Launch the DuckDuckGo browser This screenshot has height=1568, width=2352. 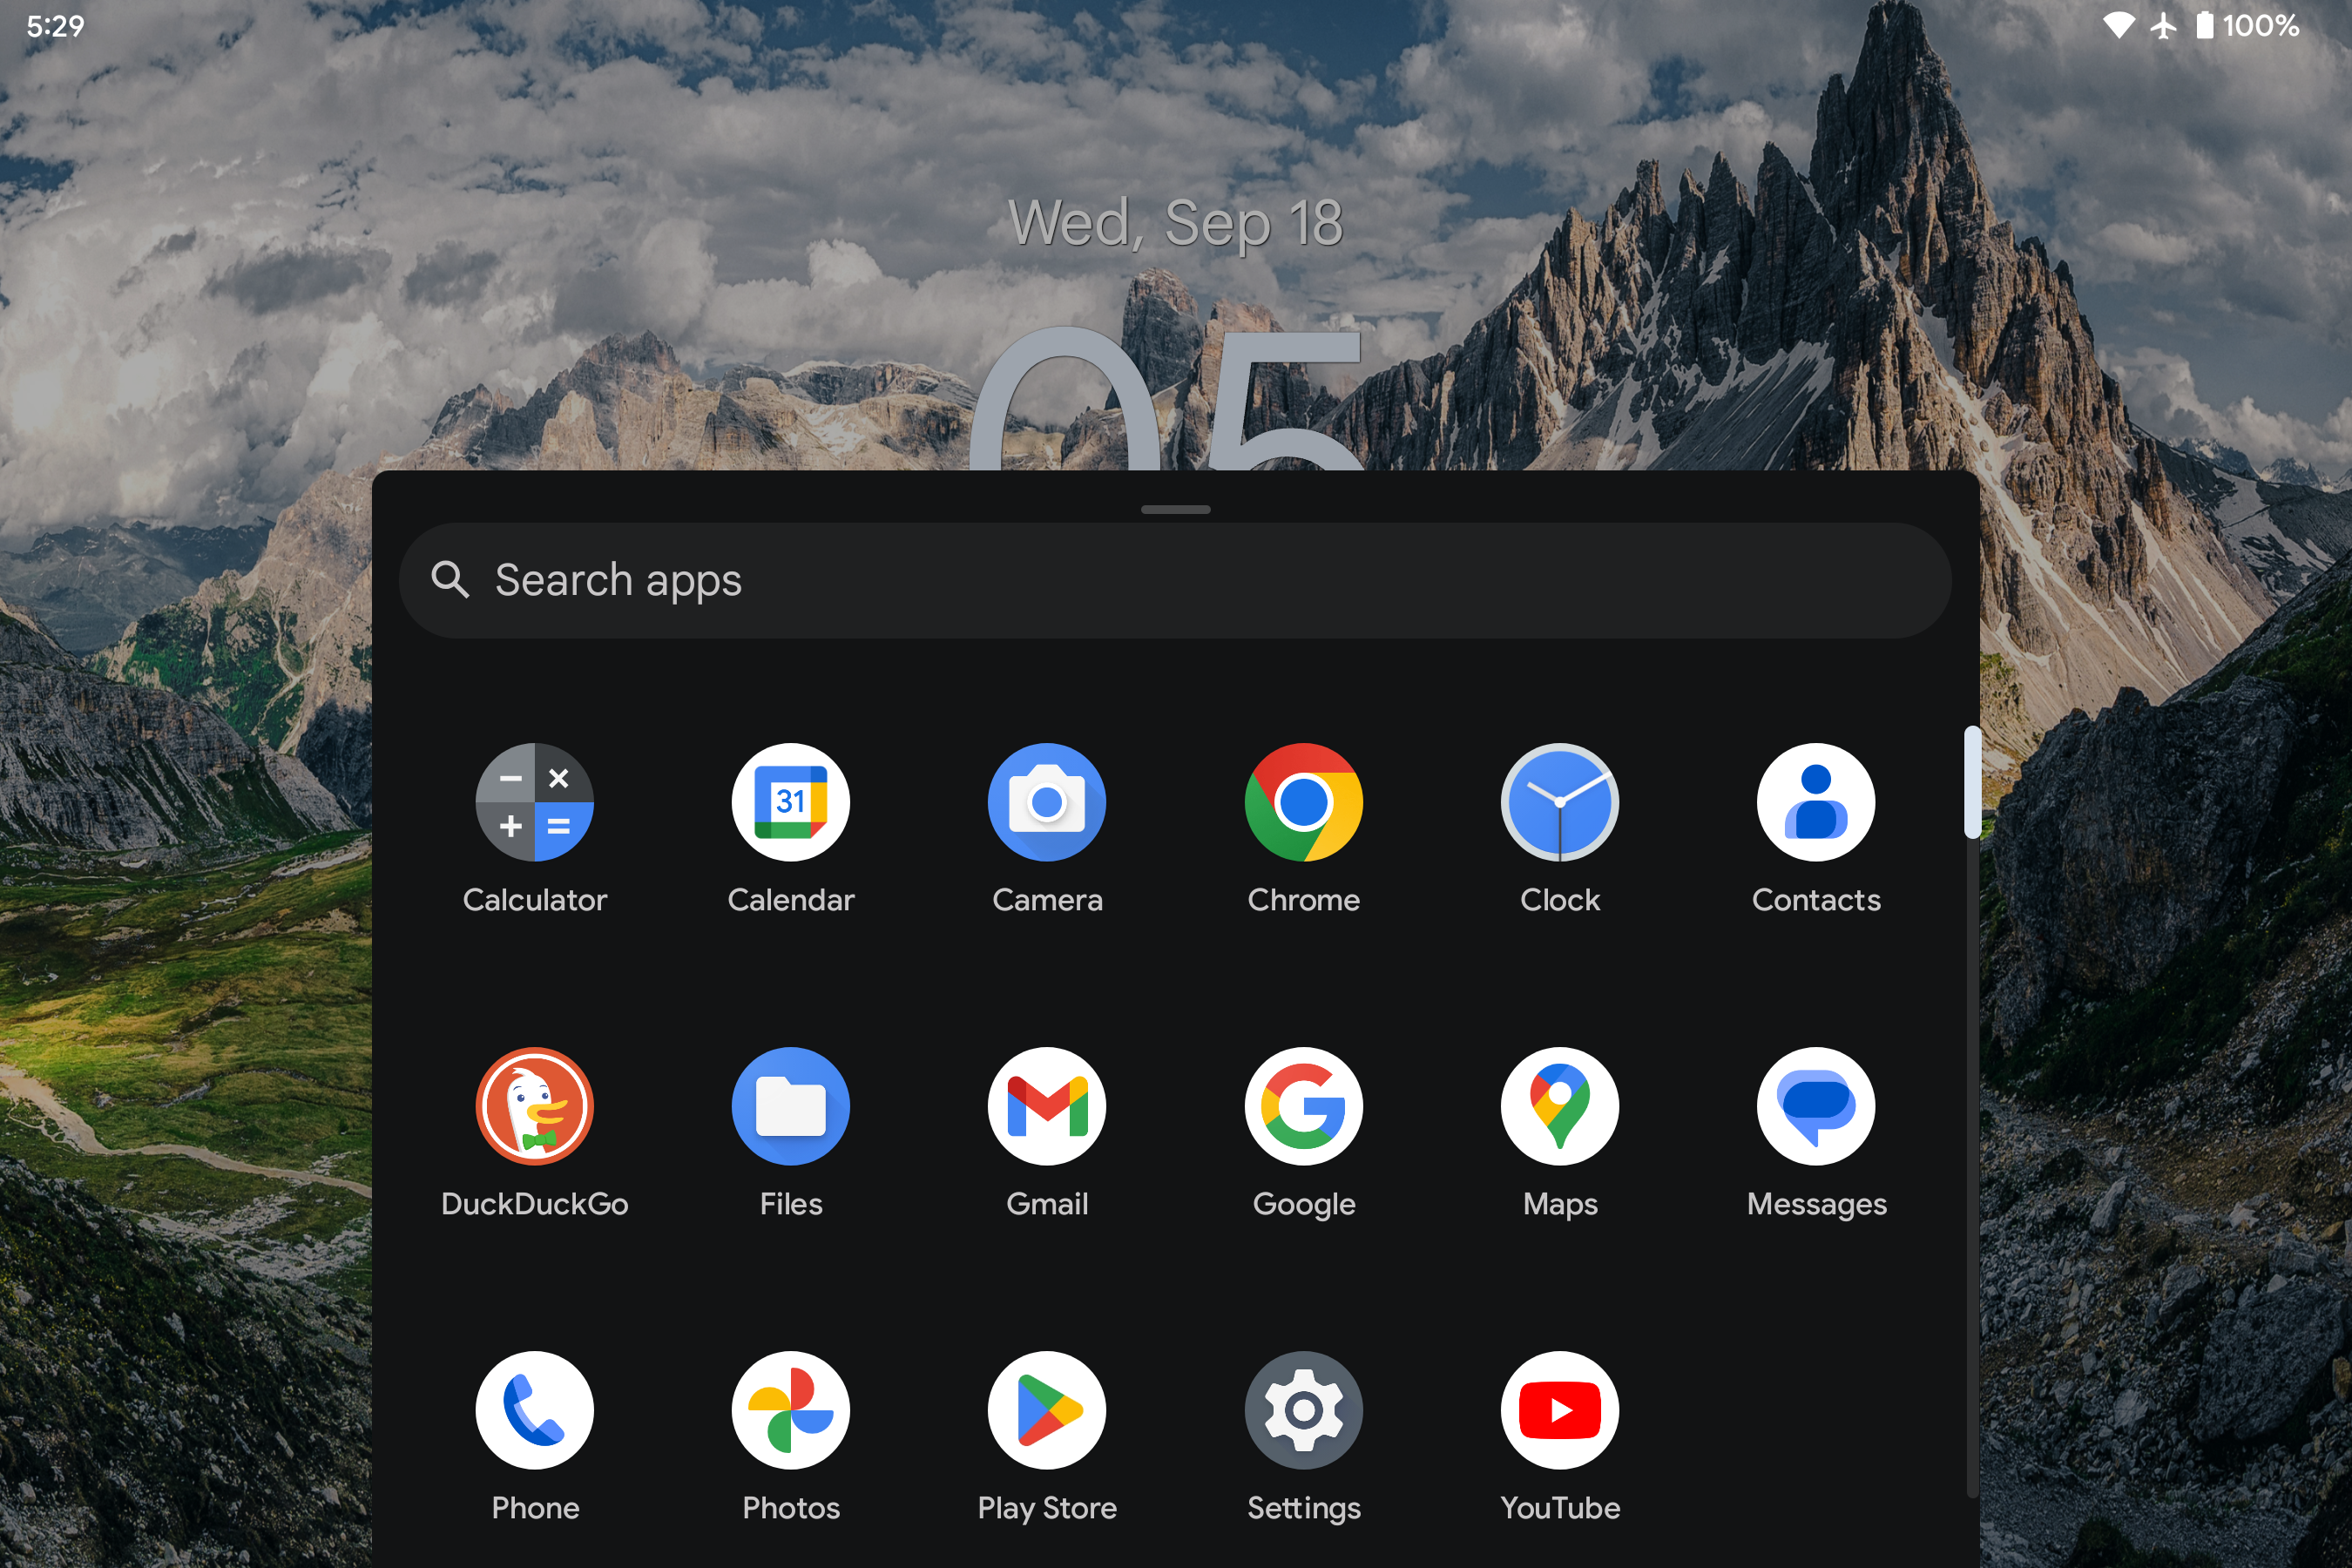point(534,1106)
